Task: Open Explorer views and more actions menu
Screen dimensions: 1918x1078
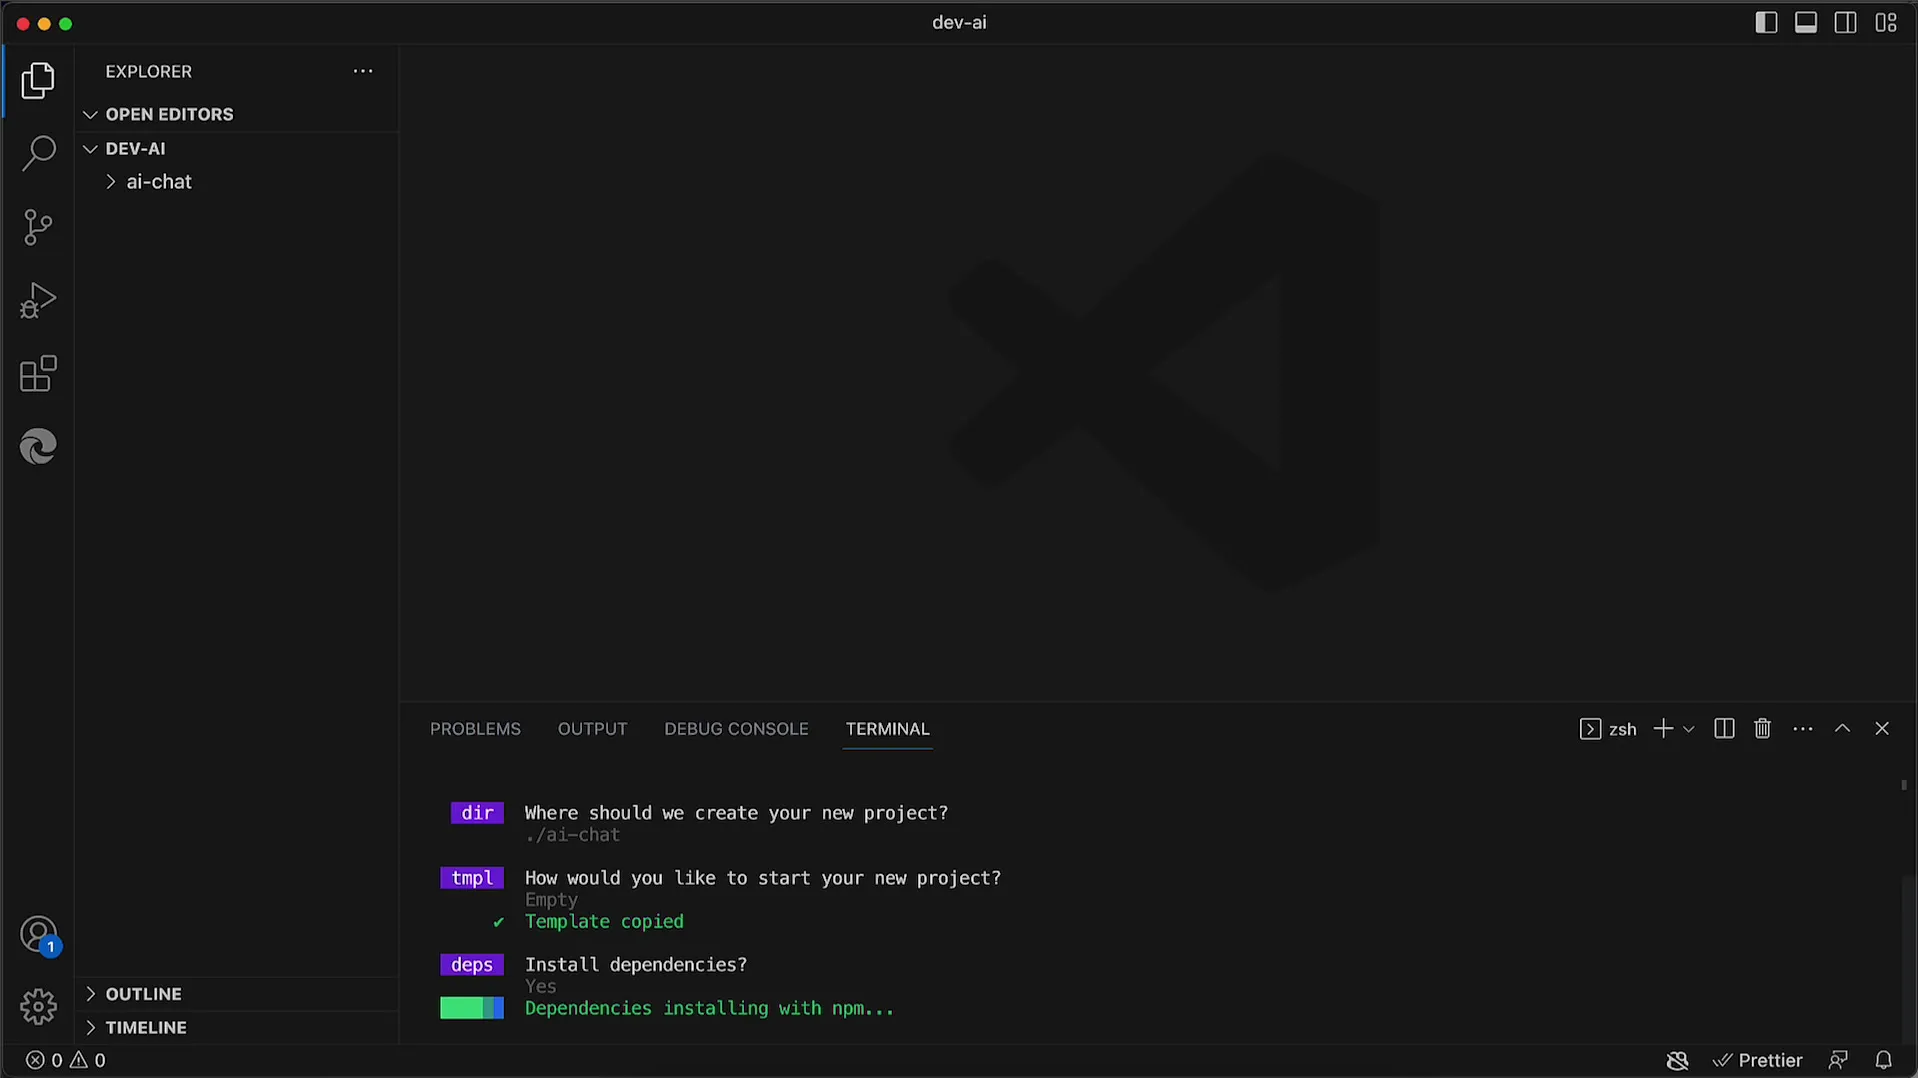Action: coord(363,71)
